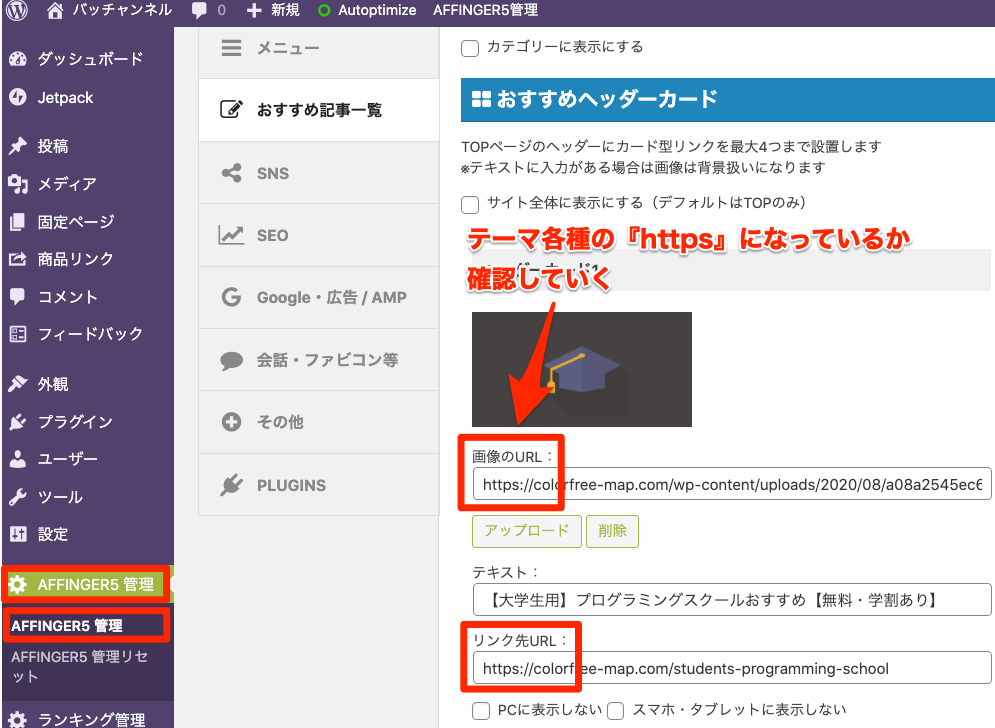
Task: Click the home icon beside バッチャンネル
Action: tap(55, 10)
